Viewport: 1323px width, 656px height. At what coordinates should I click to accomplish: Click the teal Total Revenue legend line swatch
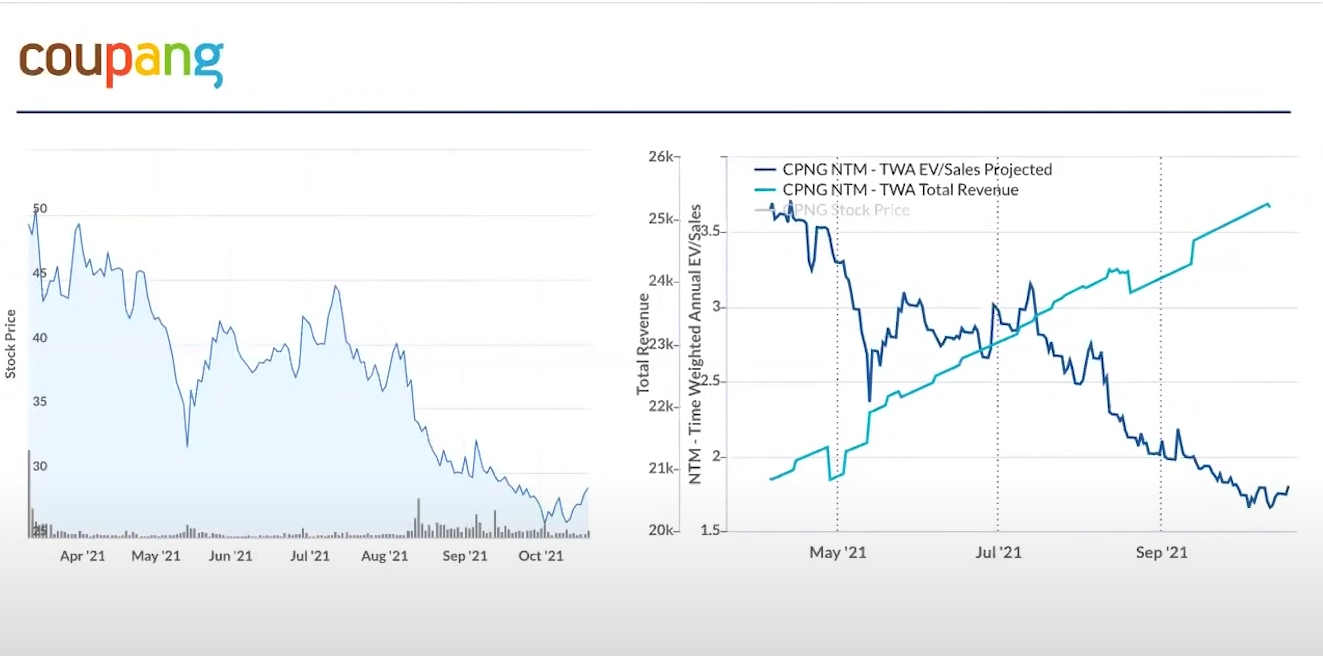pos(765,190)
